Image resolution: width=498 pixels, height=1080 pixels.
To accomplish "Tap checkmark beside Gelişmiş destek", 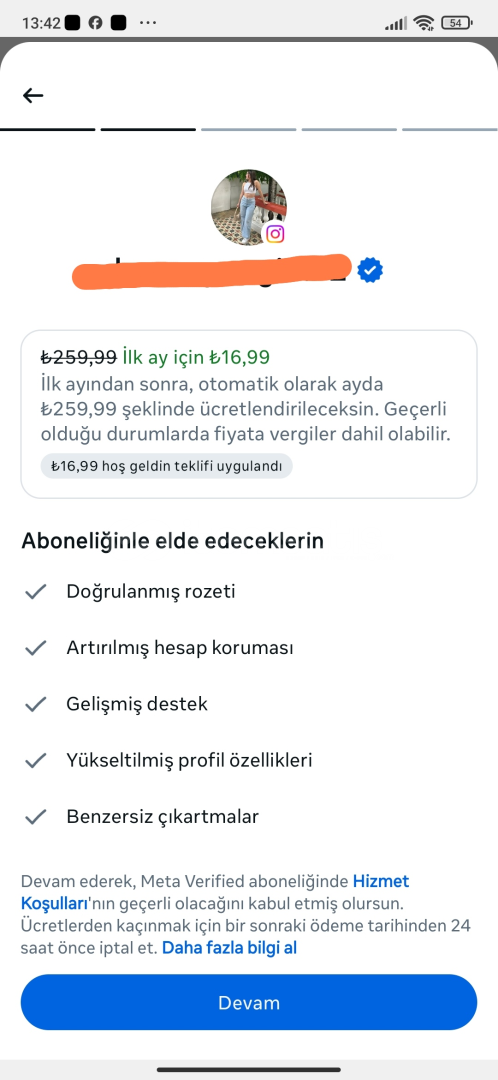I will tap(35, 704).
